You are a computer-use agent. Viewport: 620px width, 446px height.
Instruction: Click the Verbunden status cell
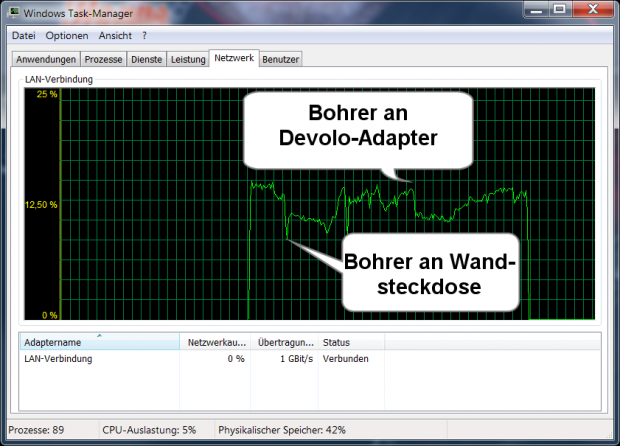click(346, 359)
